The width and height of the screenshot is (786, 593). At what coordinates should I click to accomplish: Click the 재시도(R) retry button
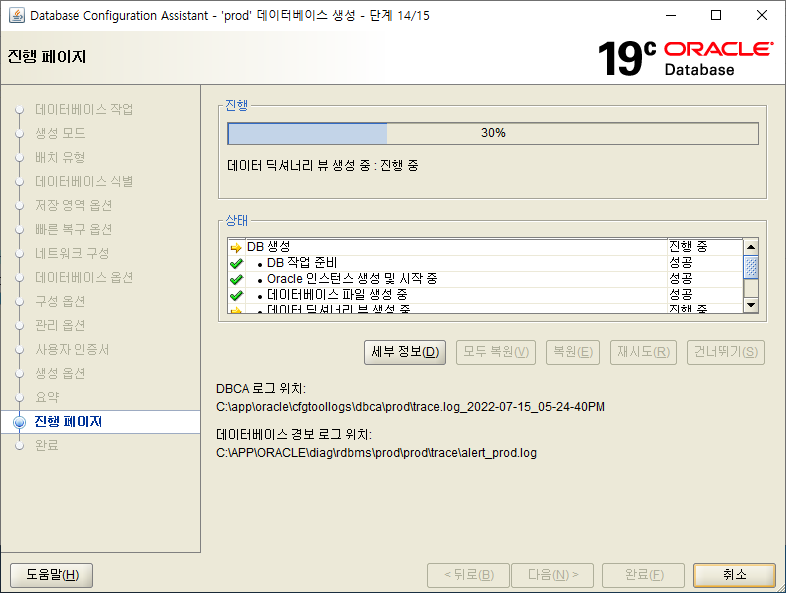[x=644, y=352]
